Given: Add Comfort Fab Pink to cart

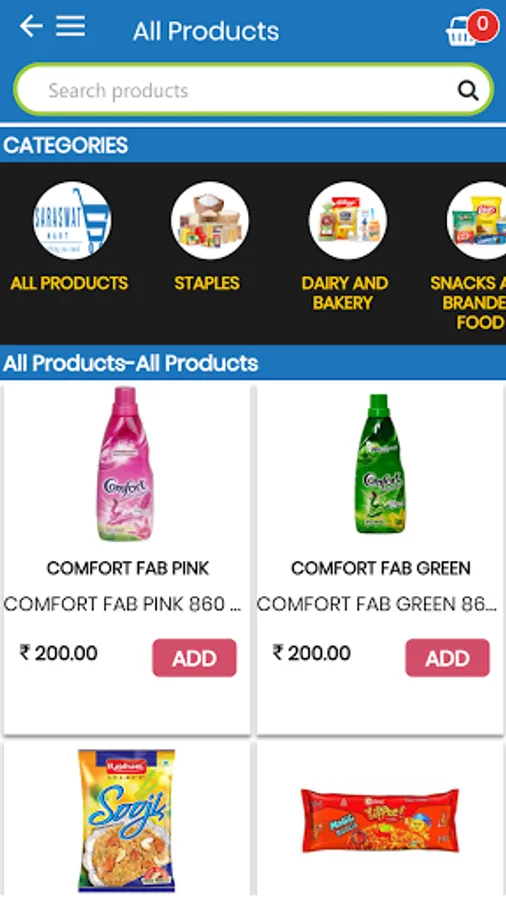Looking at the screenshot, I should pos(194,658).
